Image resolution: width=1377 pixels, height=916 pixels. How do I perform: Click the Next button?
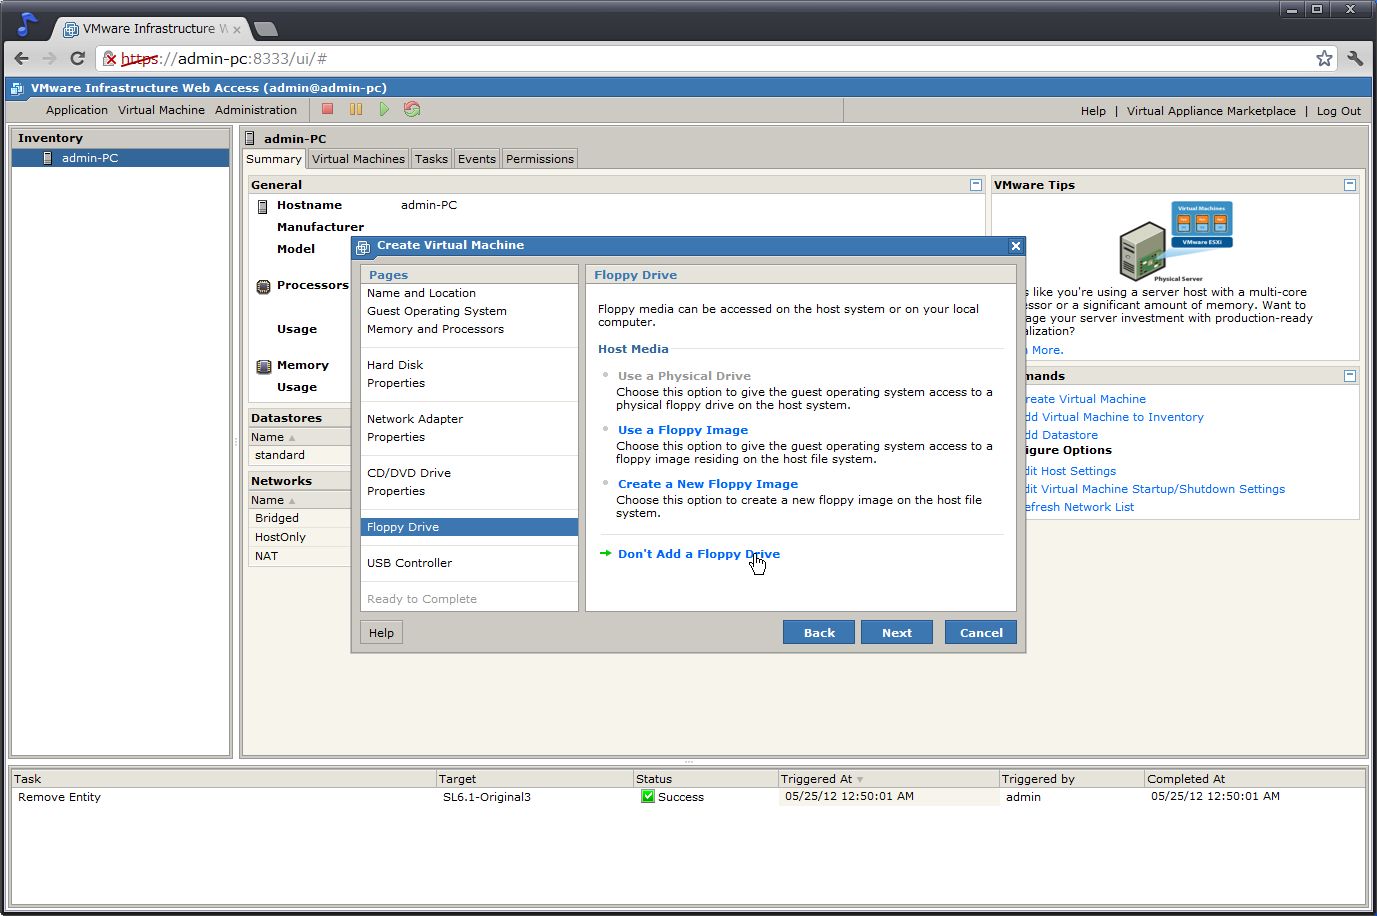point(897,632)
